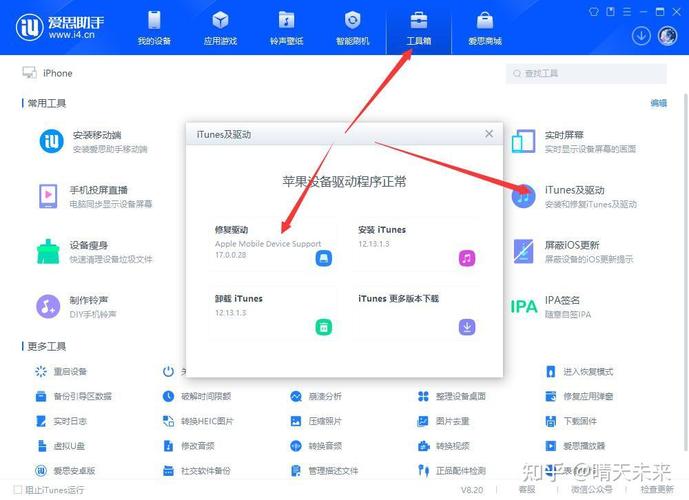The width and height of the screenshot is (689, 500).
Task: Open 正品配件检测 accessory check tool
Action: (451, 471)
